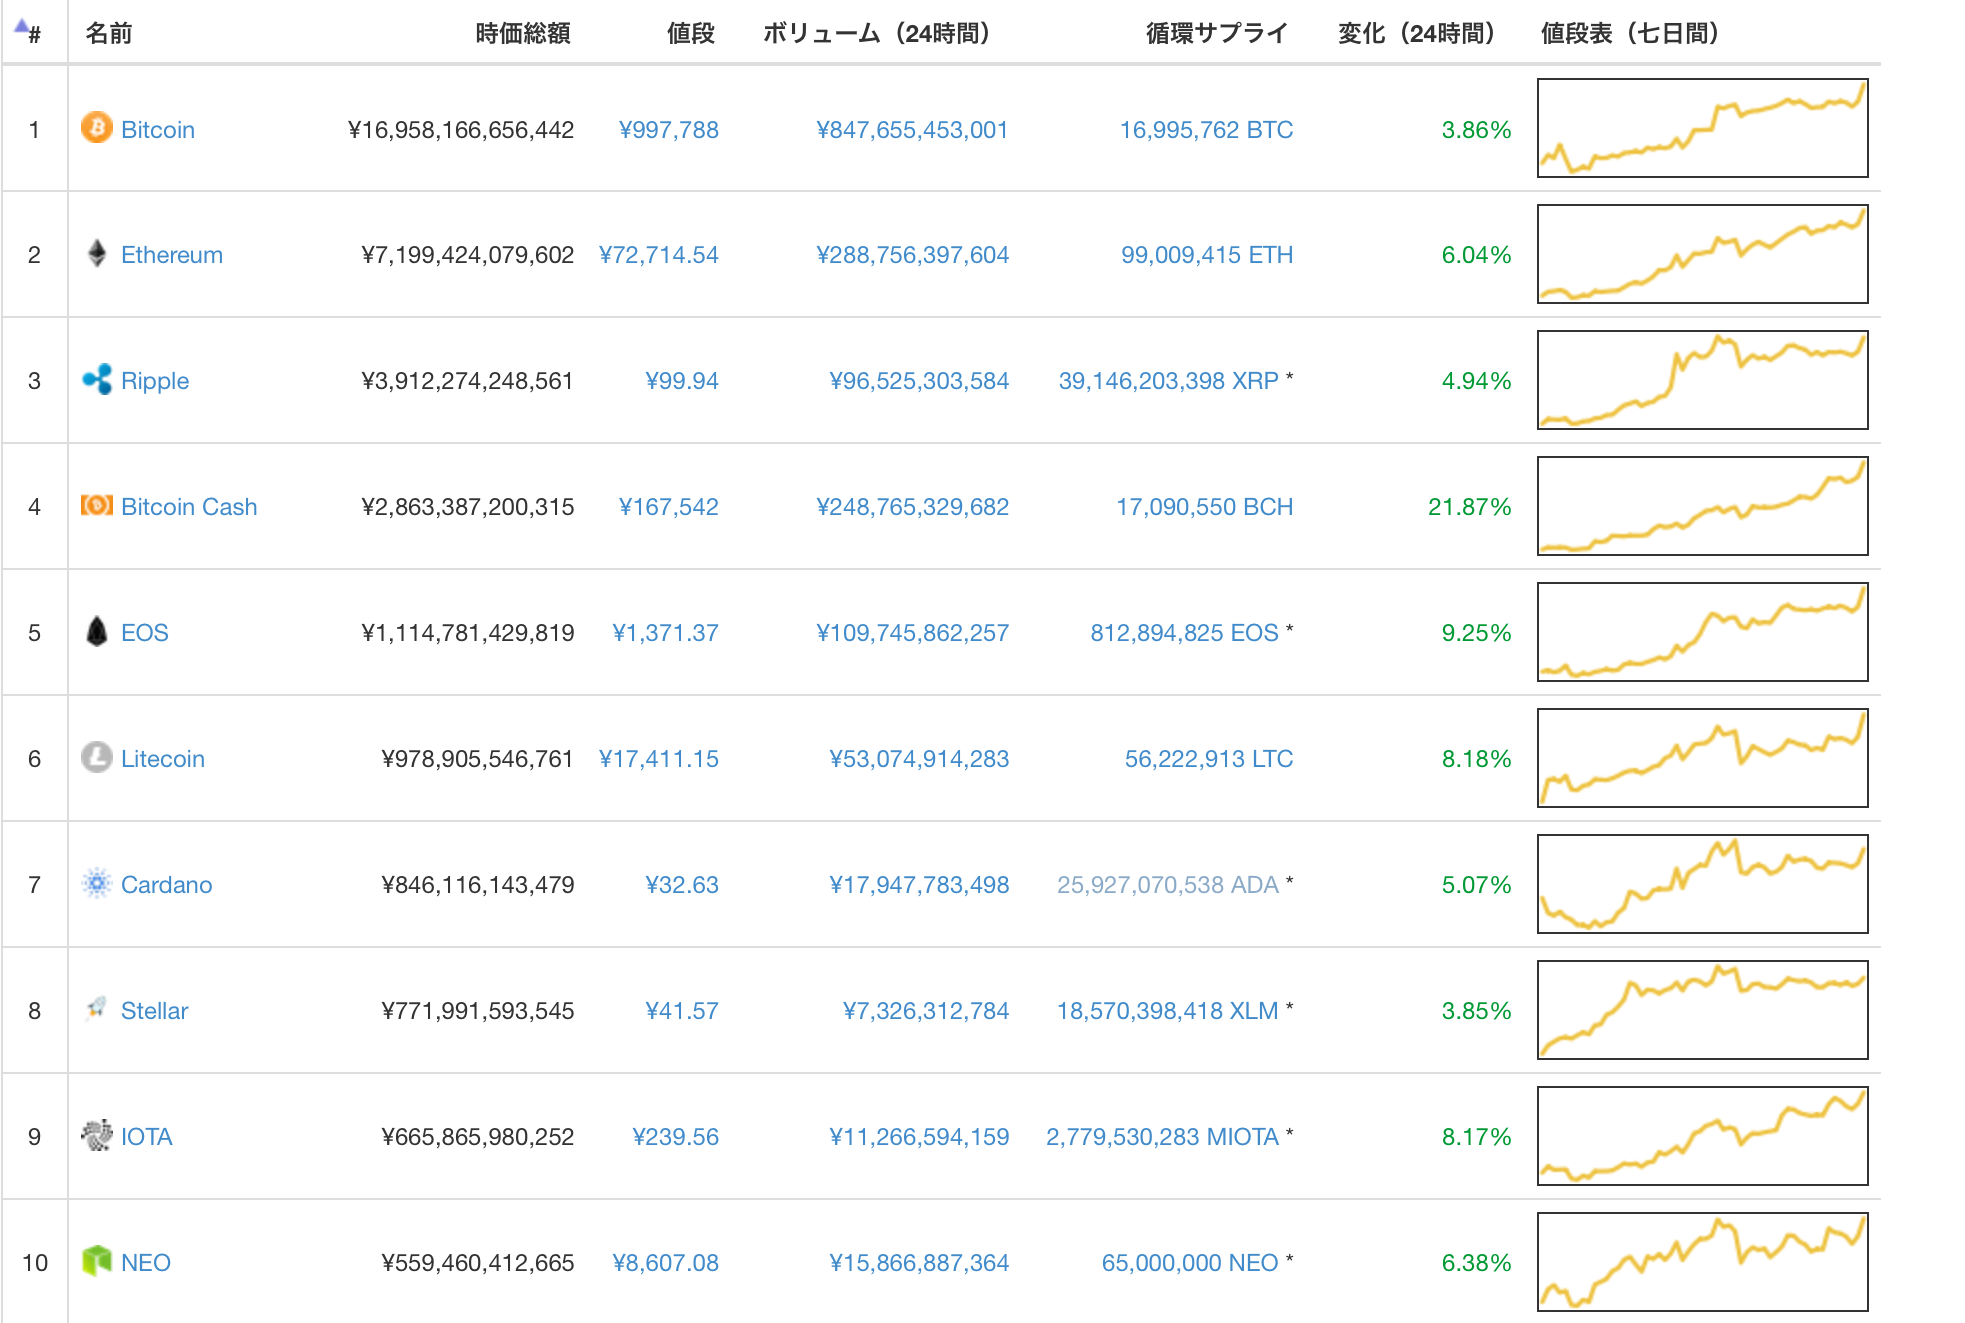Click the gray Litecoin coin icon

[97, 758]
